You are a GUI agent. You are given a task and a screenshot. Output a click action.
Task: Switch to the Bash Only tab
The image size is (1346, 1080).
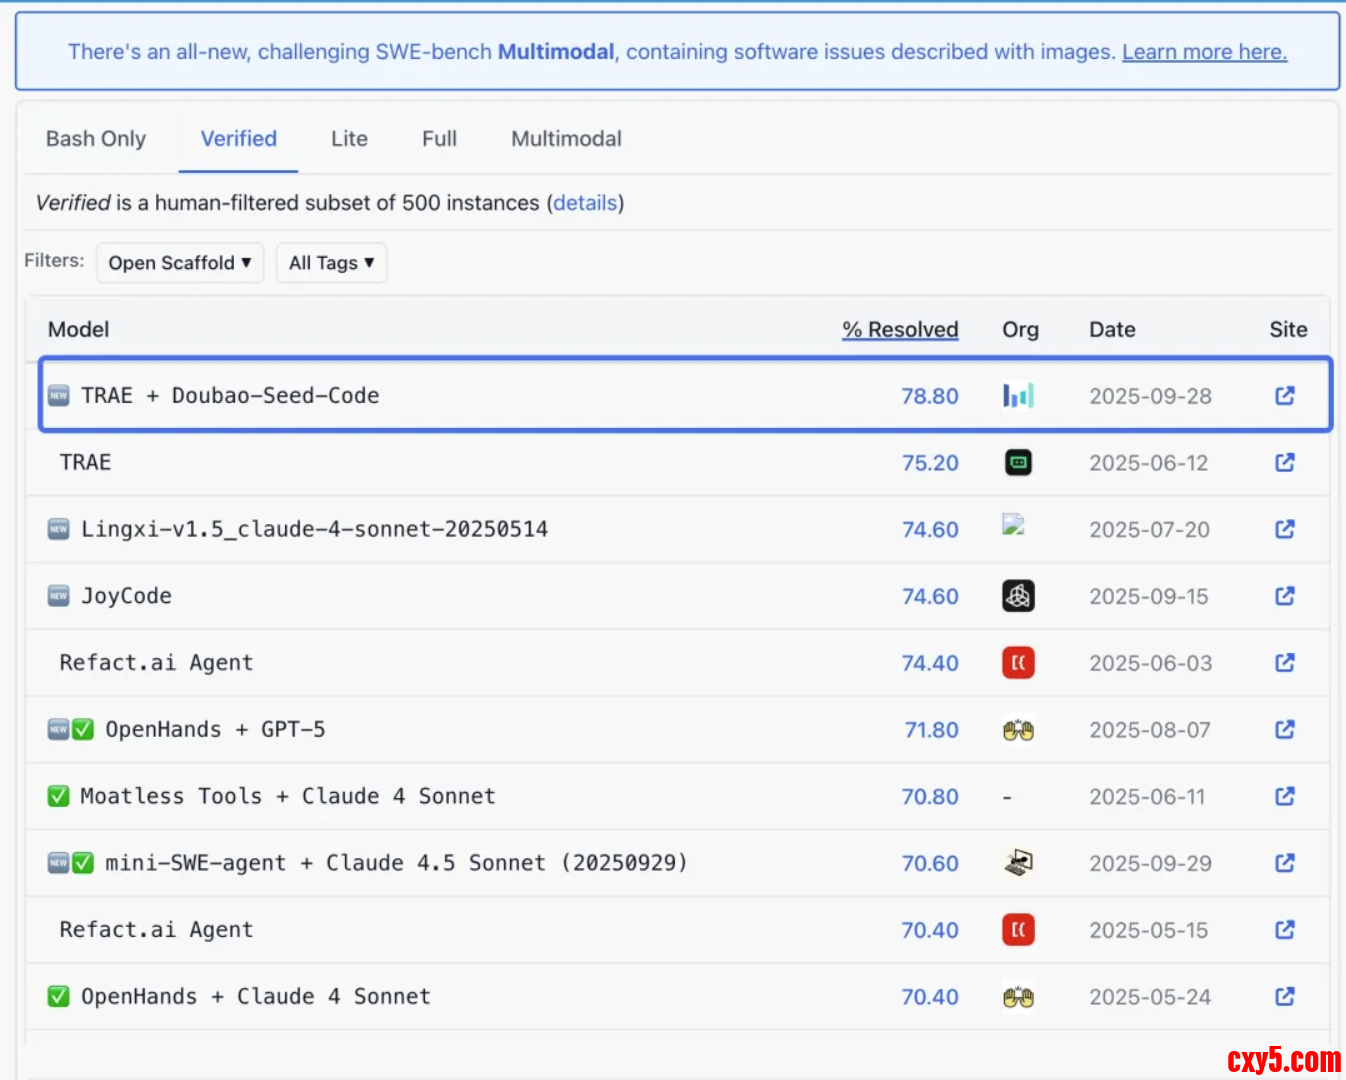pyautogui.click(x=96, y=139)
